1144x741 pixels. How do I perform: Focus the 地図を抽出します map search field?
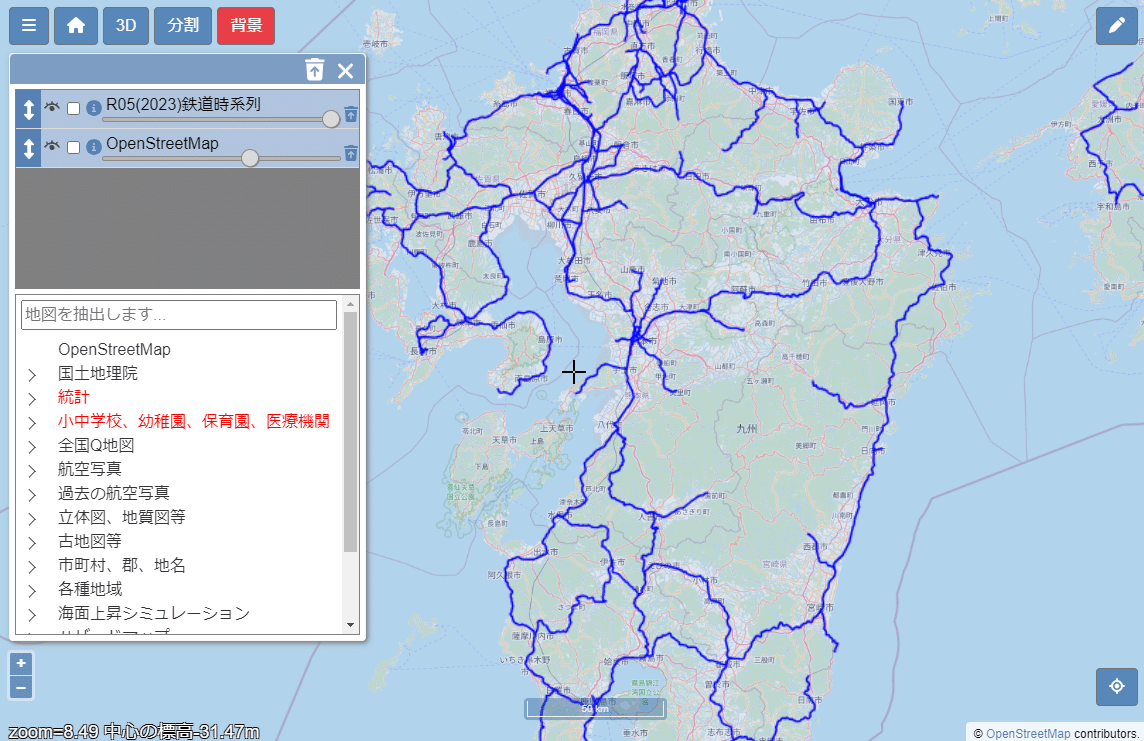[x=179, y=314]
